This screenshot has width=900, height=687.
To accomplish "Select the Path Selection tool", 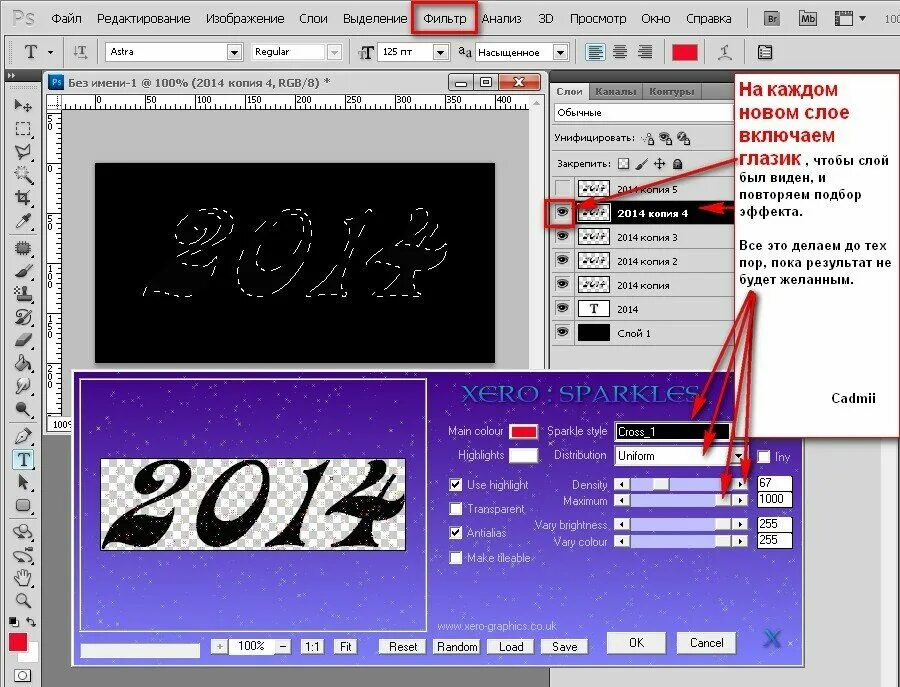I will tap(23, 482).
